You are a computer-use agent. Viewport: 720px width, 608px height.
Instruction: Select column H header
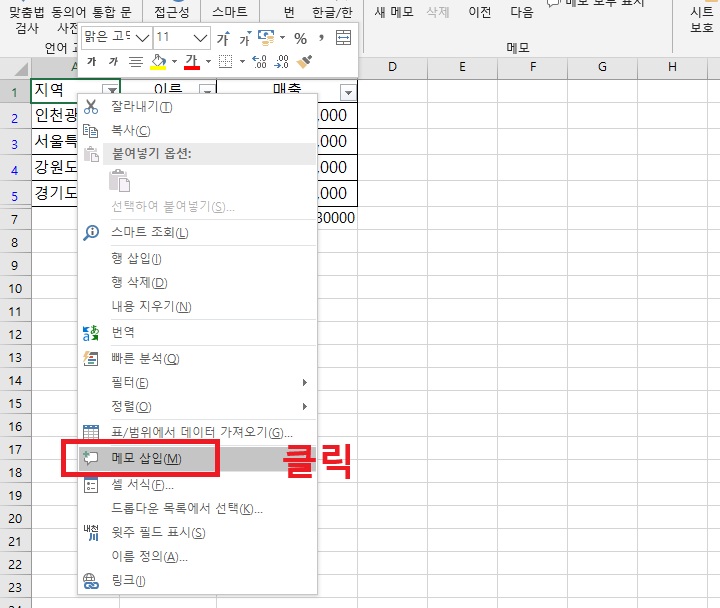coord(672,67)
